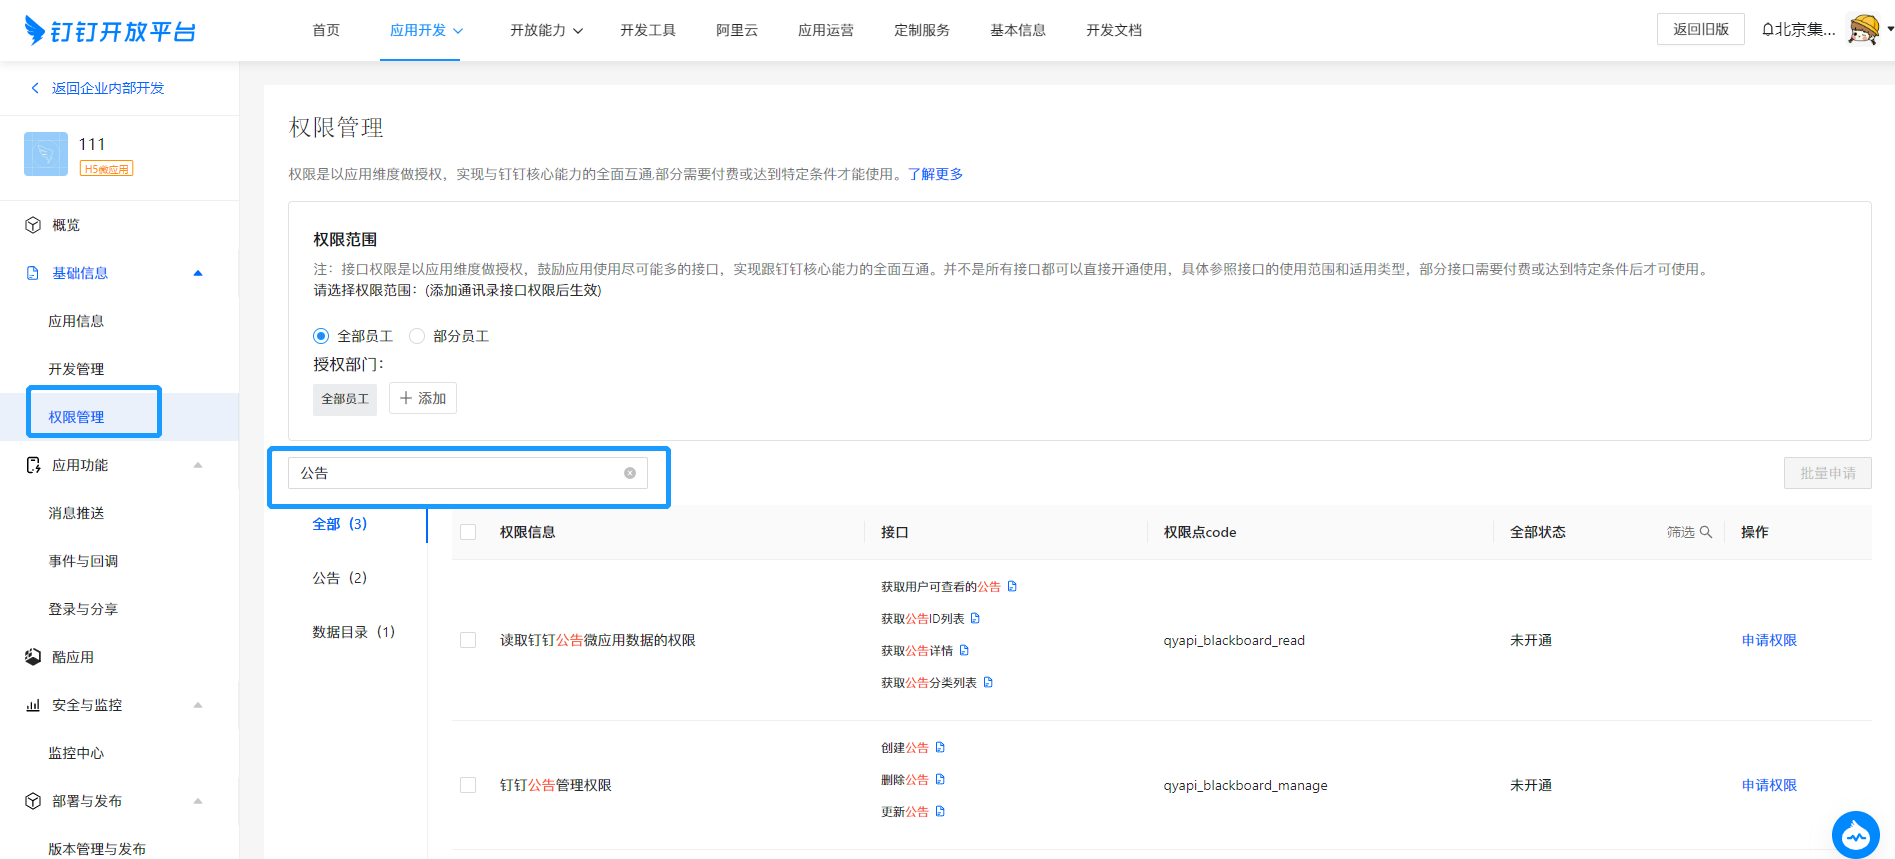The image size is (1895, 859).
Task: Click the 概览 cube icon
Action: click(x=33, y=225)
